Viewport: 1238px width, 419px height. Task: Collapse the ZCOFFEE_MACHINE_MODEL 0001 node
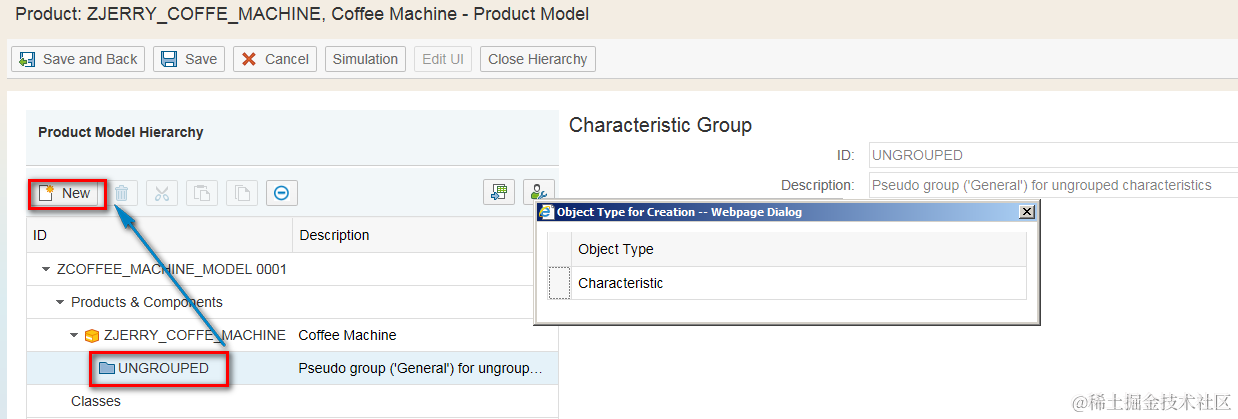pos(46,269)
